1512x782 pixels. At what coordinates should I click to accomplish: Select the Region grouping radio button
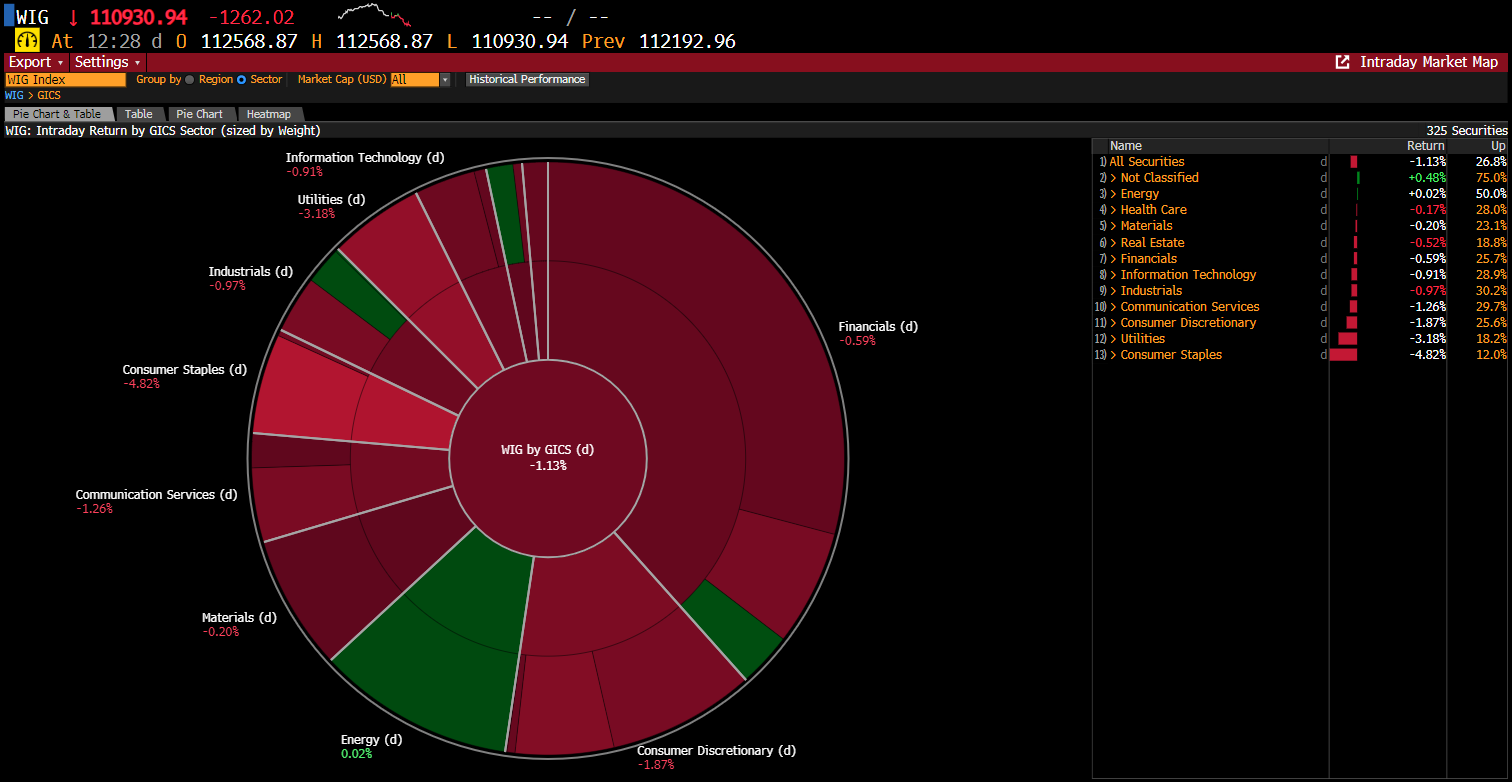[x=190, y=80]
